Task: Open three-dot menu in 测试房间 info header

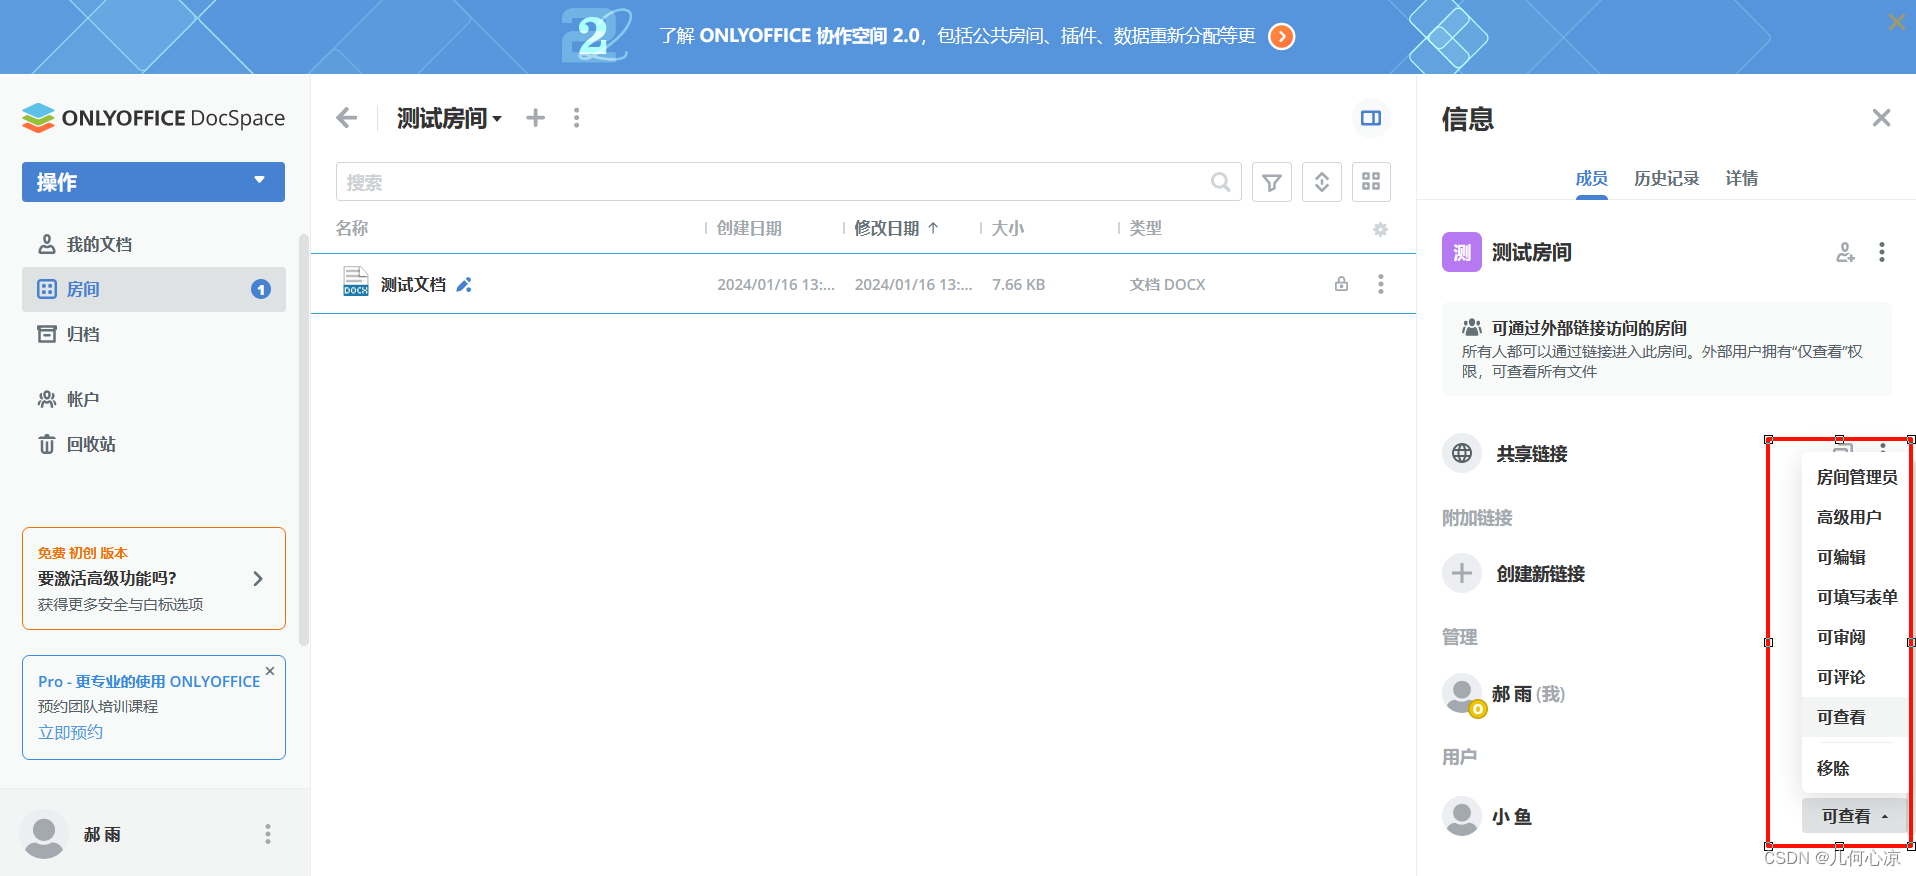Action: click(1882, 252)
